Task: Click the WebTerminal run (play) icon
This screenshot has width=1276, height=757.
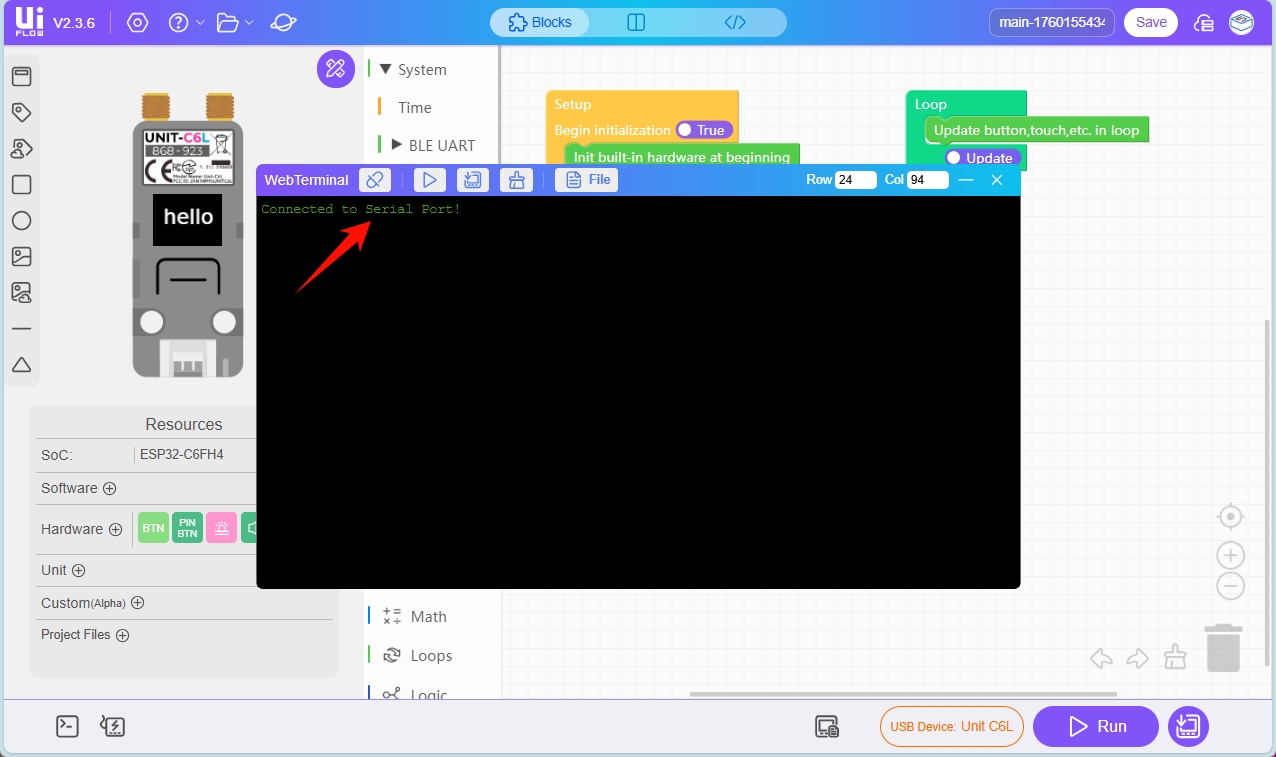Action: click(x=429, y=180)
